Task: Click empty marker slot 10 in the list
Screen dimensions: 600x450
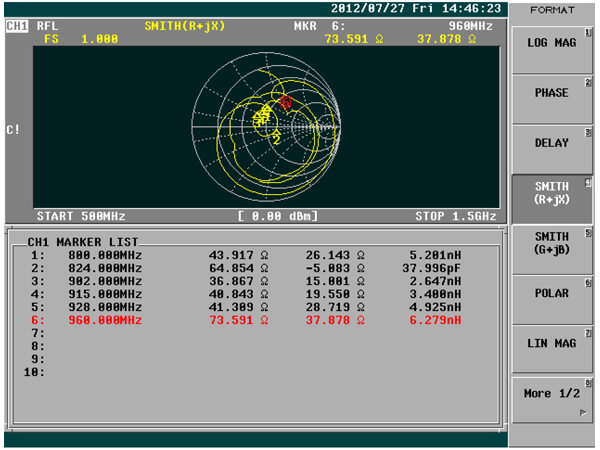Action: pos(34,372)
